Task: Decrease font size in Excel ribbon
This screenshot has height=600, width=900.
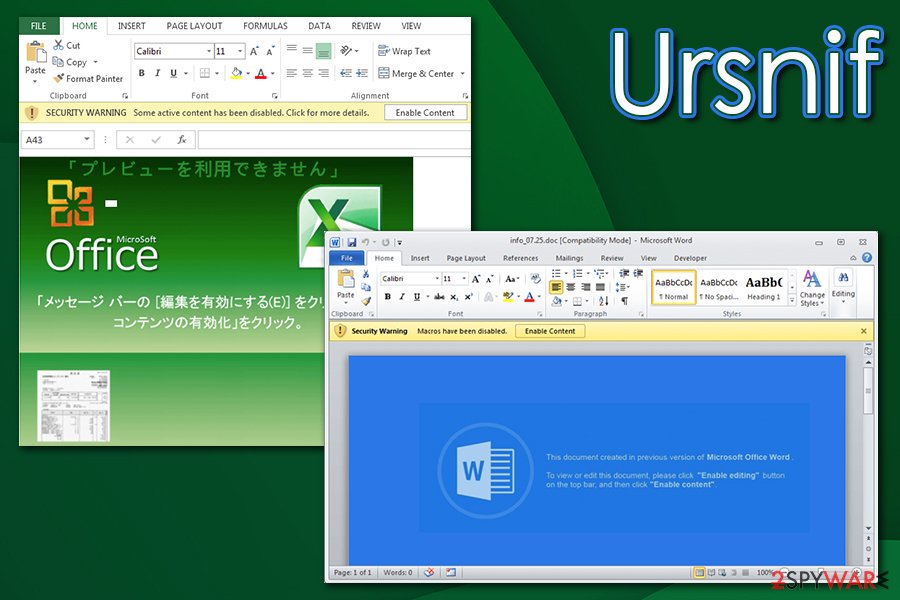Action: click(270, 51)
